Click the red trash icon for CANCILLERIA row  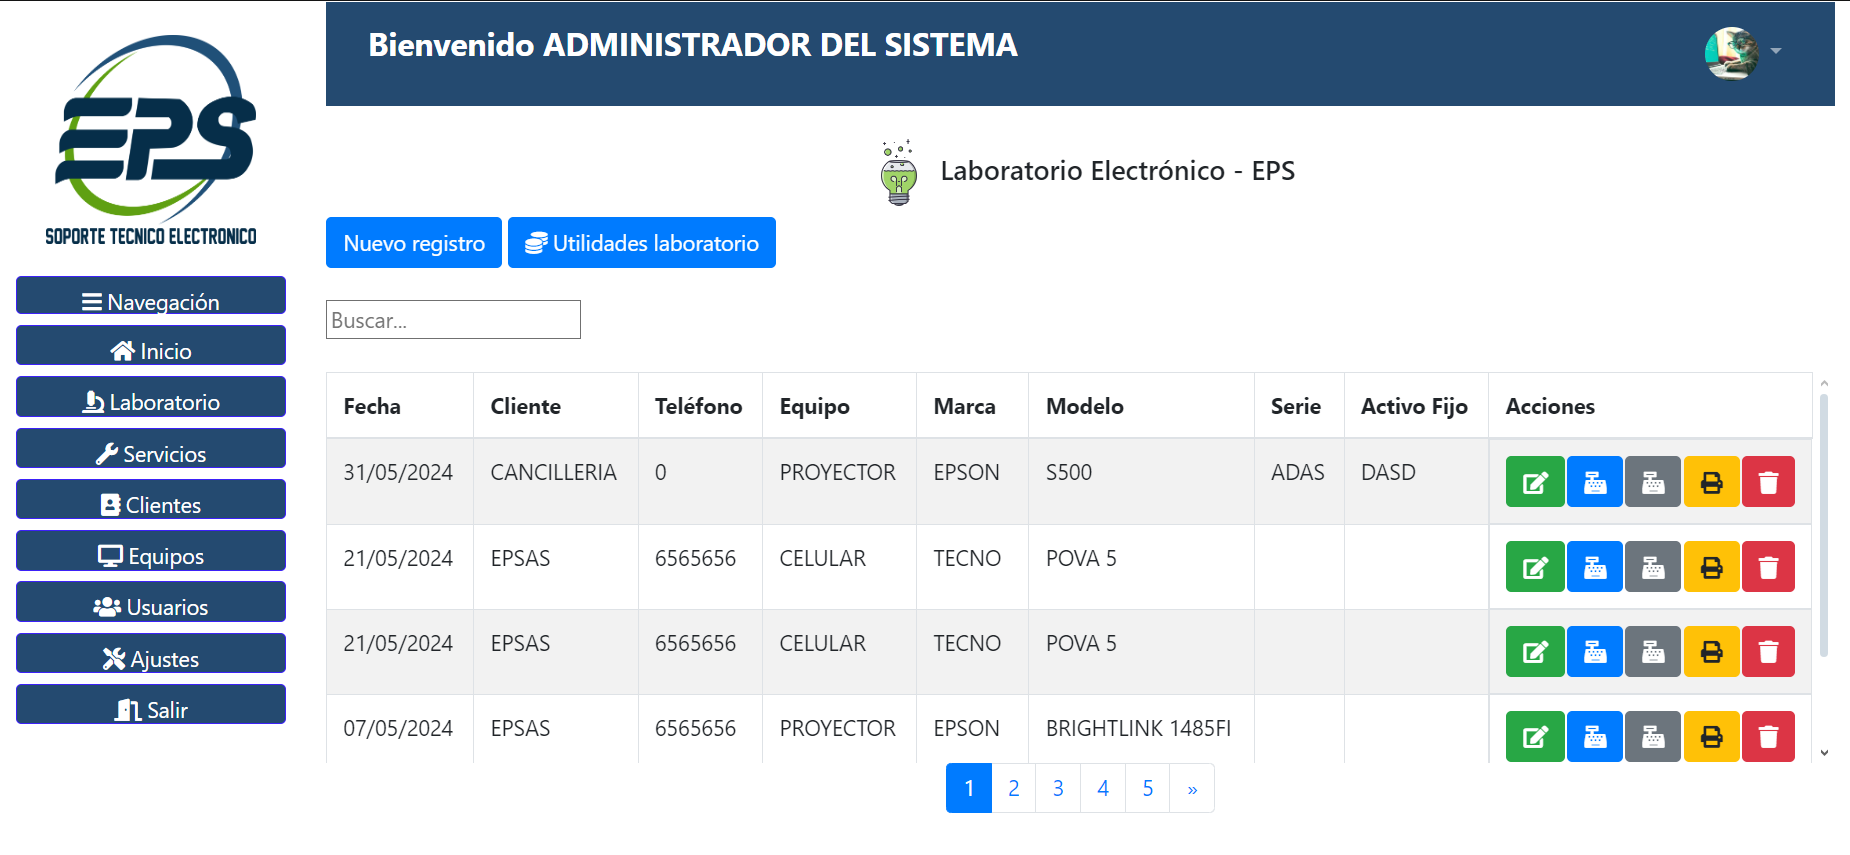click(x=1767, y=482)
